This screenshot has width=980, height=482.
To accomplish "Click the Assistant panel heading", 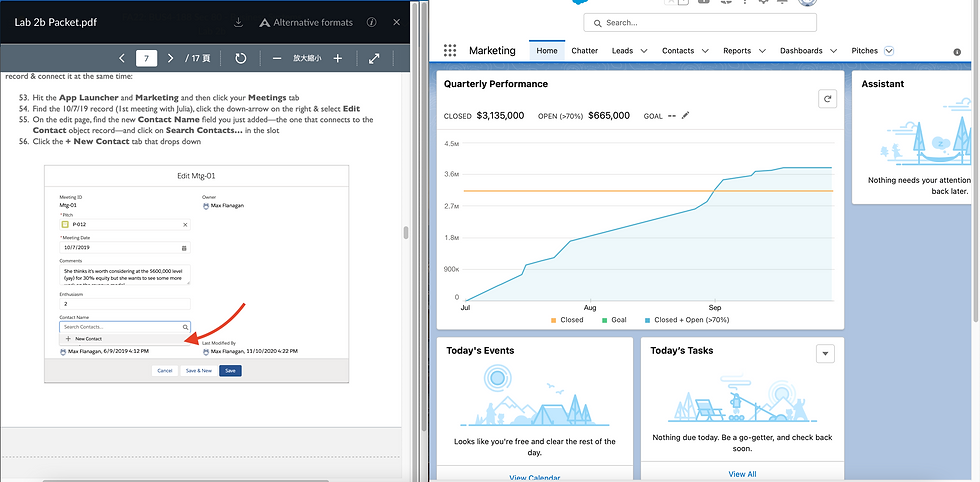I will (x=882, y=84).
